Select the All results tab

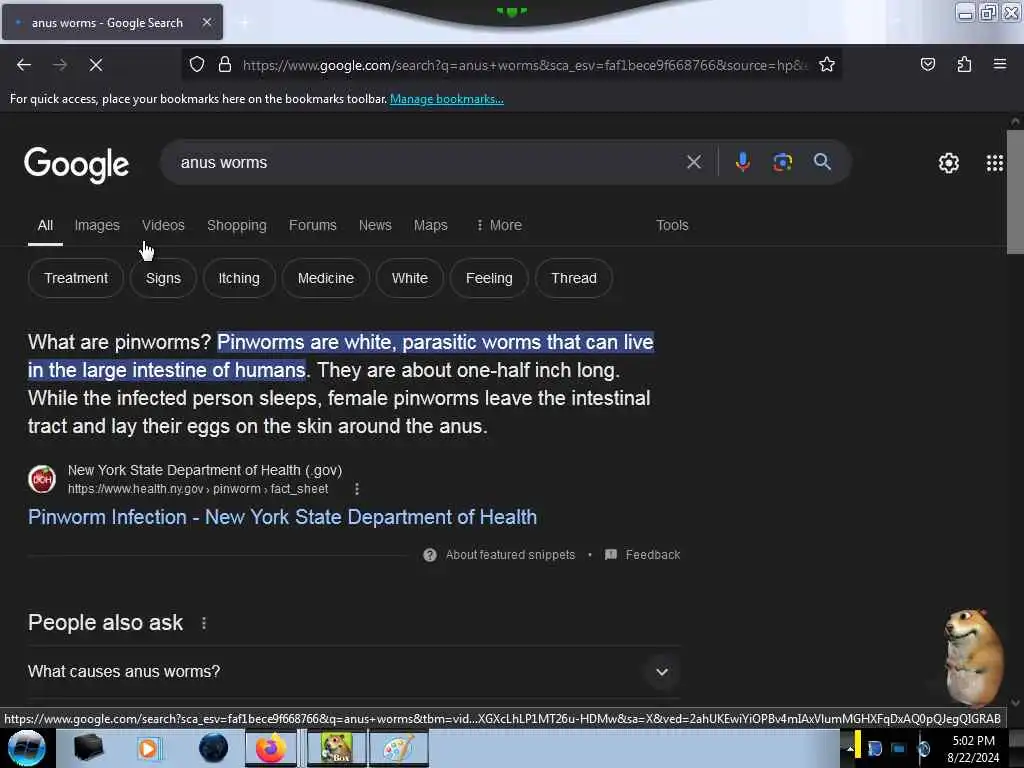(45, 225)
